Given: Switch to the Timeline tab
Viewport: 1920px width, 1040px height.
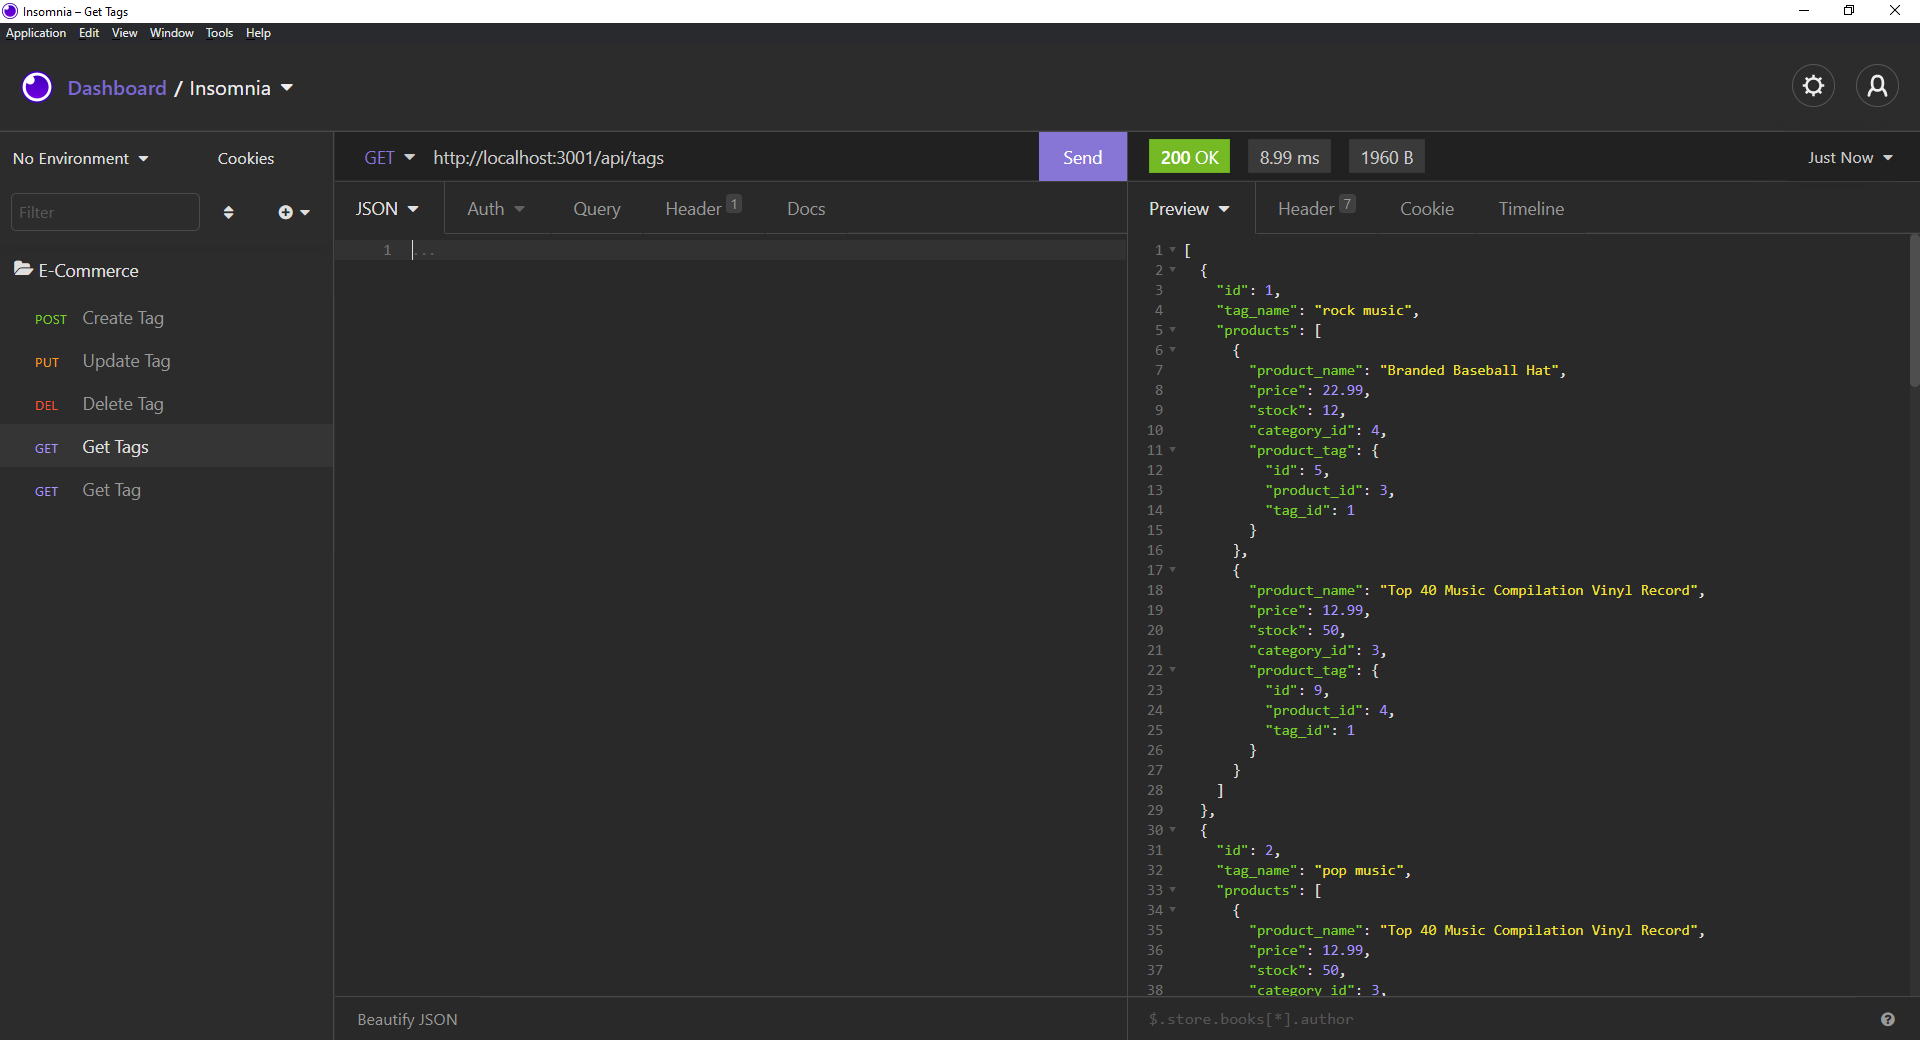Looking at the screenshot, I should (1531, 208).
